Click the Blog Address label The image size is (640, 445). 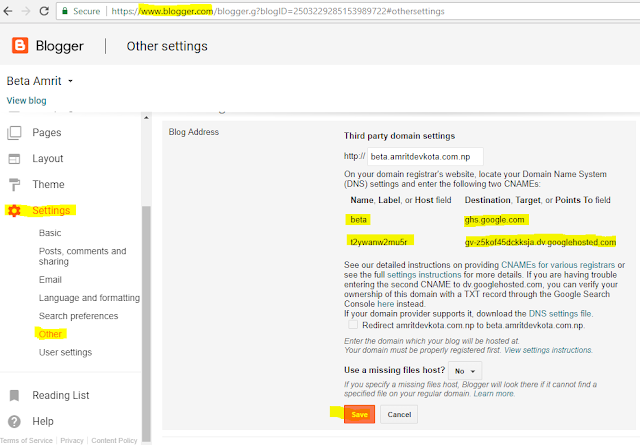[x=194, y=132]
